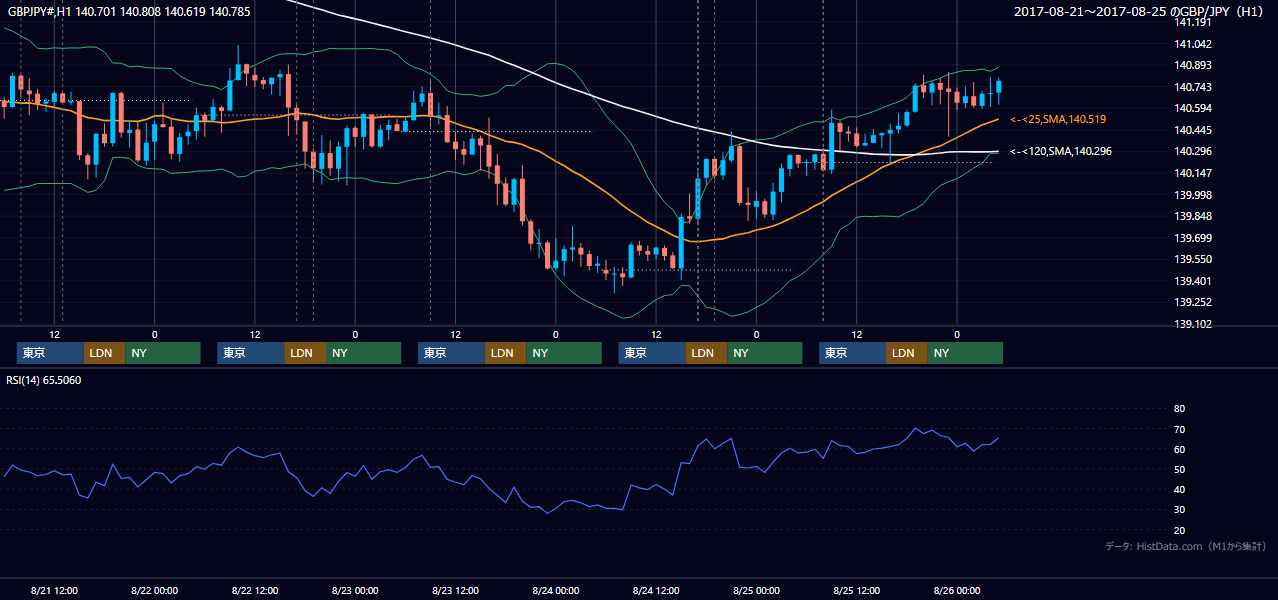This screenshot has width=1278, height=600.
Task: Select the 25 SMA 140.519 label
Action: [1058, 119]
